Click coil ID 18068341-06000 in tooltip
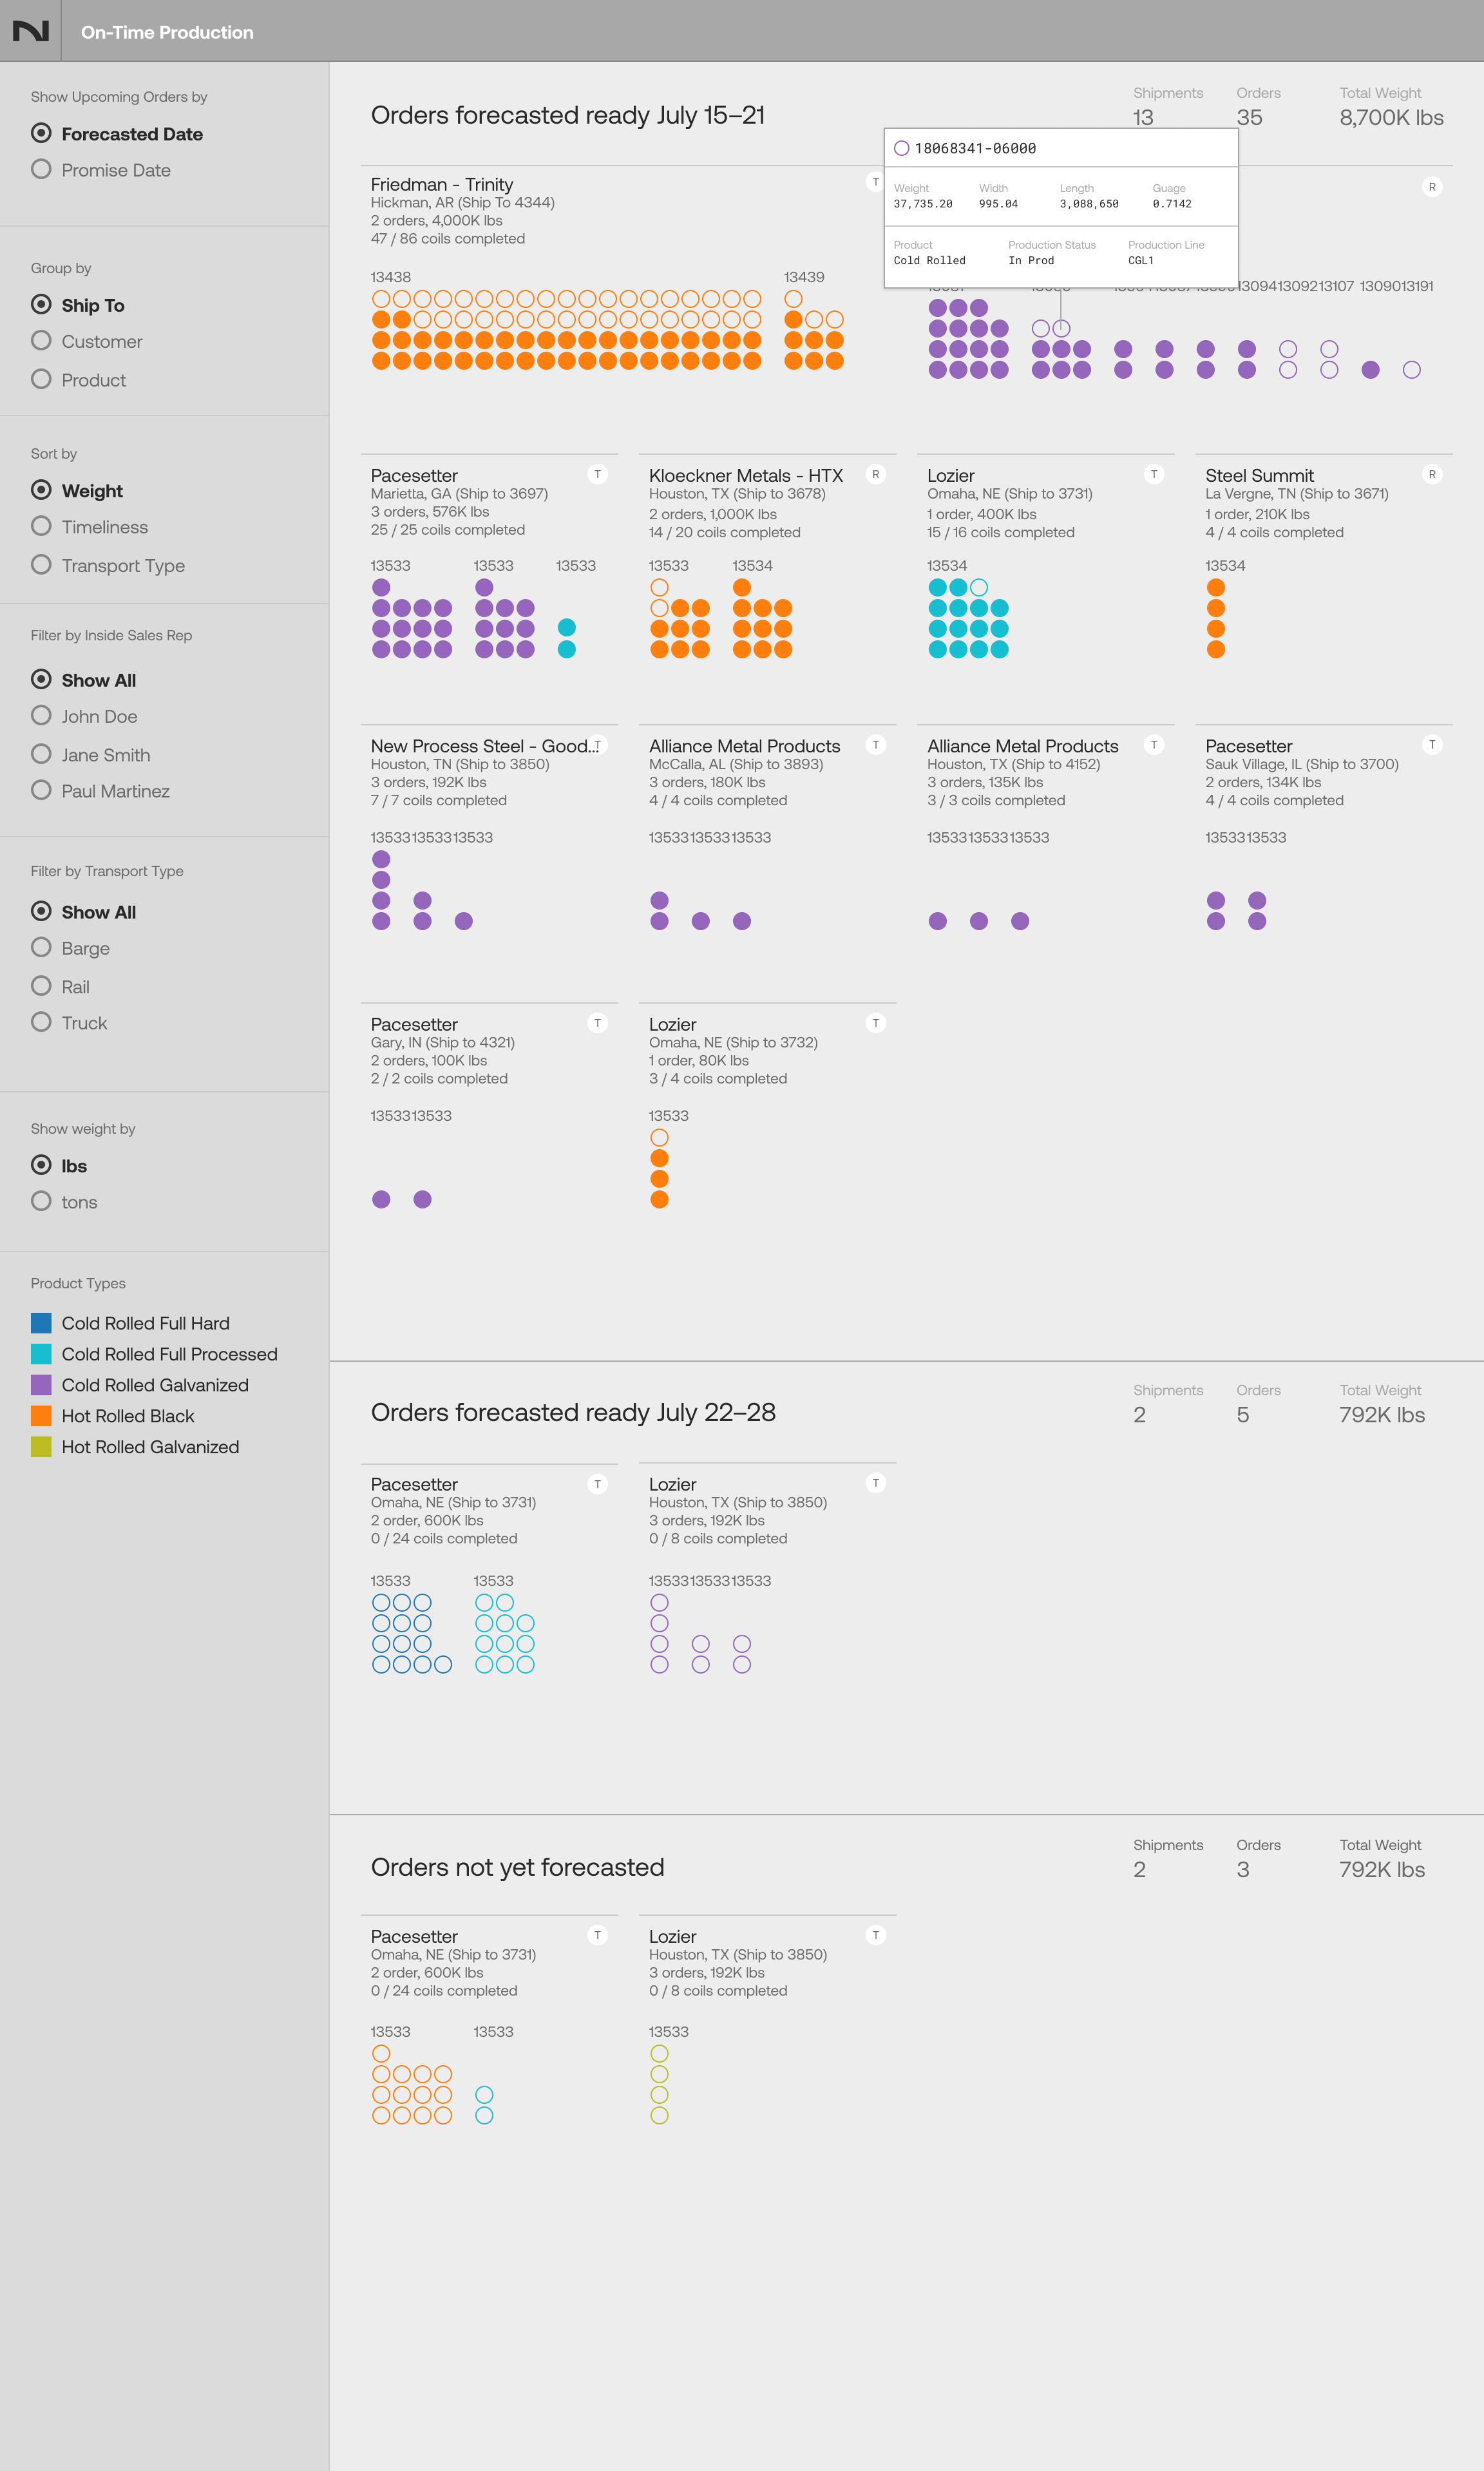 (x=975, y=148)
